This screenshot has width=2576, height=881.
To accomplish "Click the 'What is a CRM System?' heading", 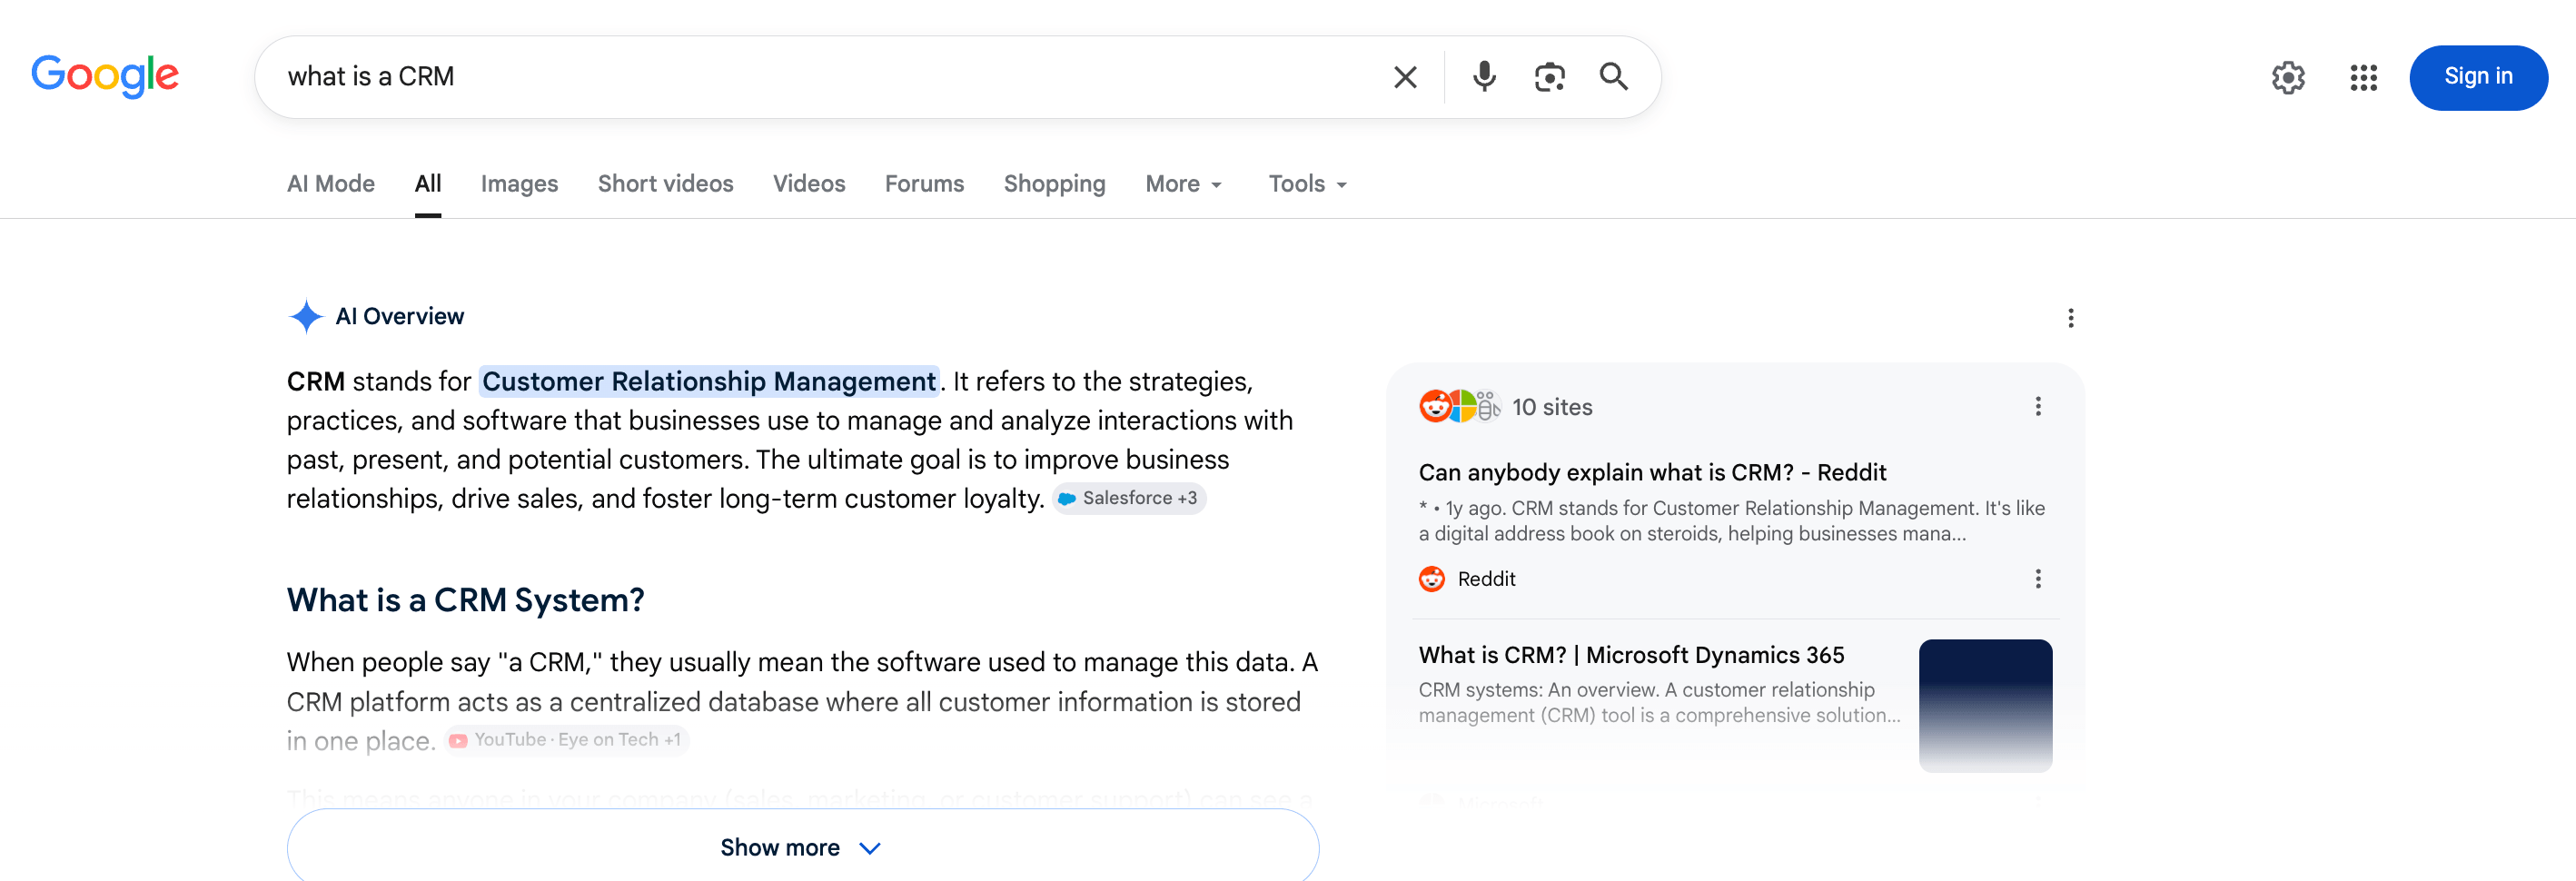I will pyautogui.click(x=465, y=600).
